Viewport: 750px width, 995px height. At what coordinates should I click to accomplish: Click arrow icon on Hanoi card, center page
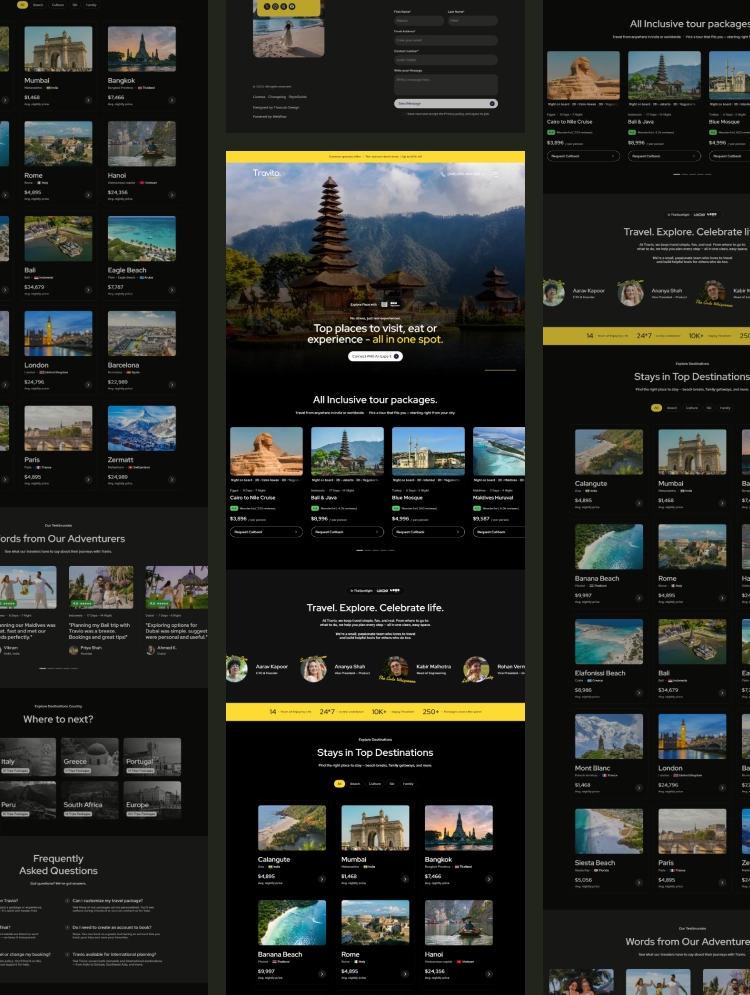coord(489,973)
